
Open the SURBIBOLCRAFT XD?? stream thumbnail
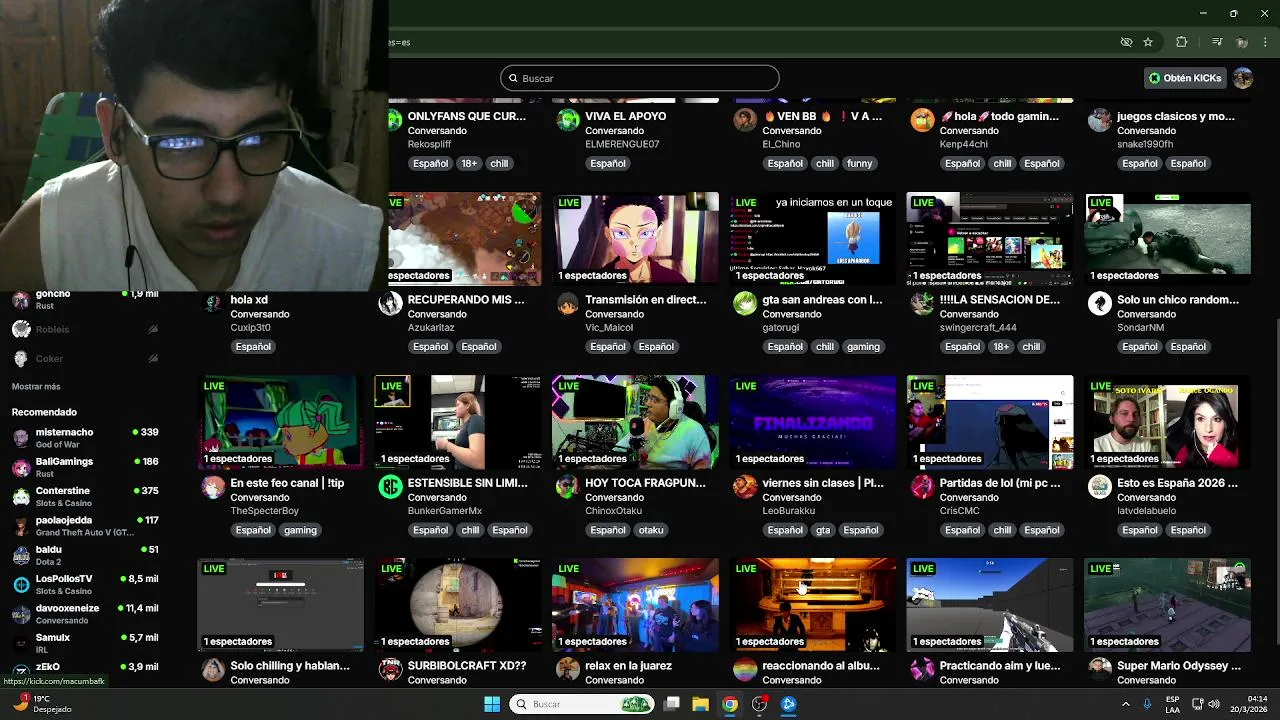pyautogui.click(x=458, y=605)
